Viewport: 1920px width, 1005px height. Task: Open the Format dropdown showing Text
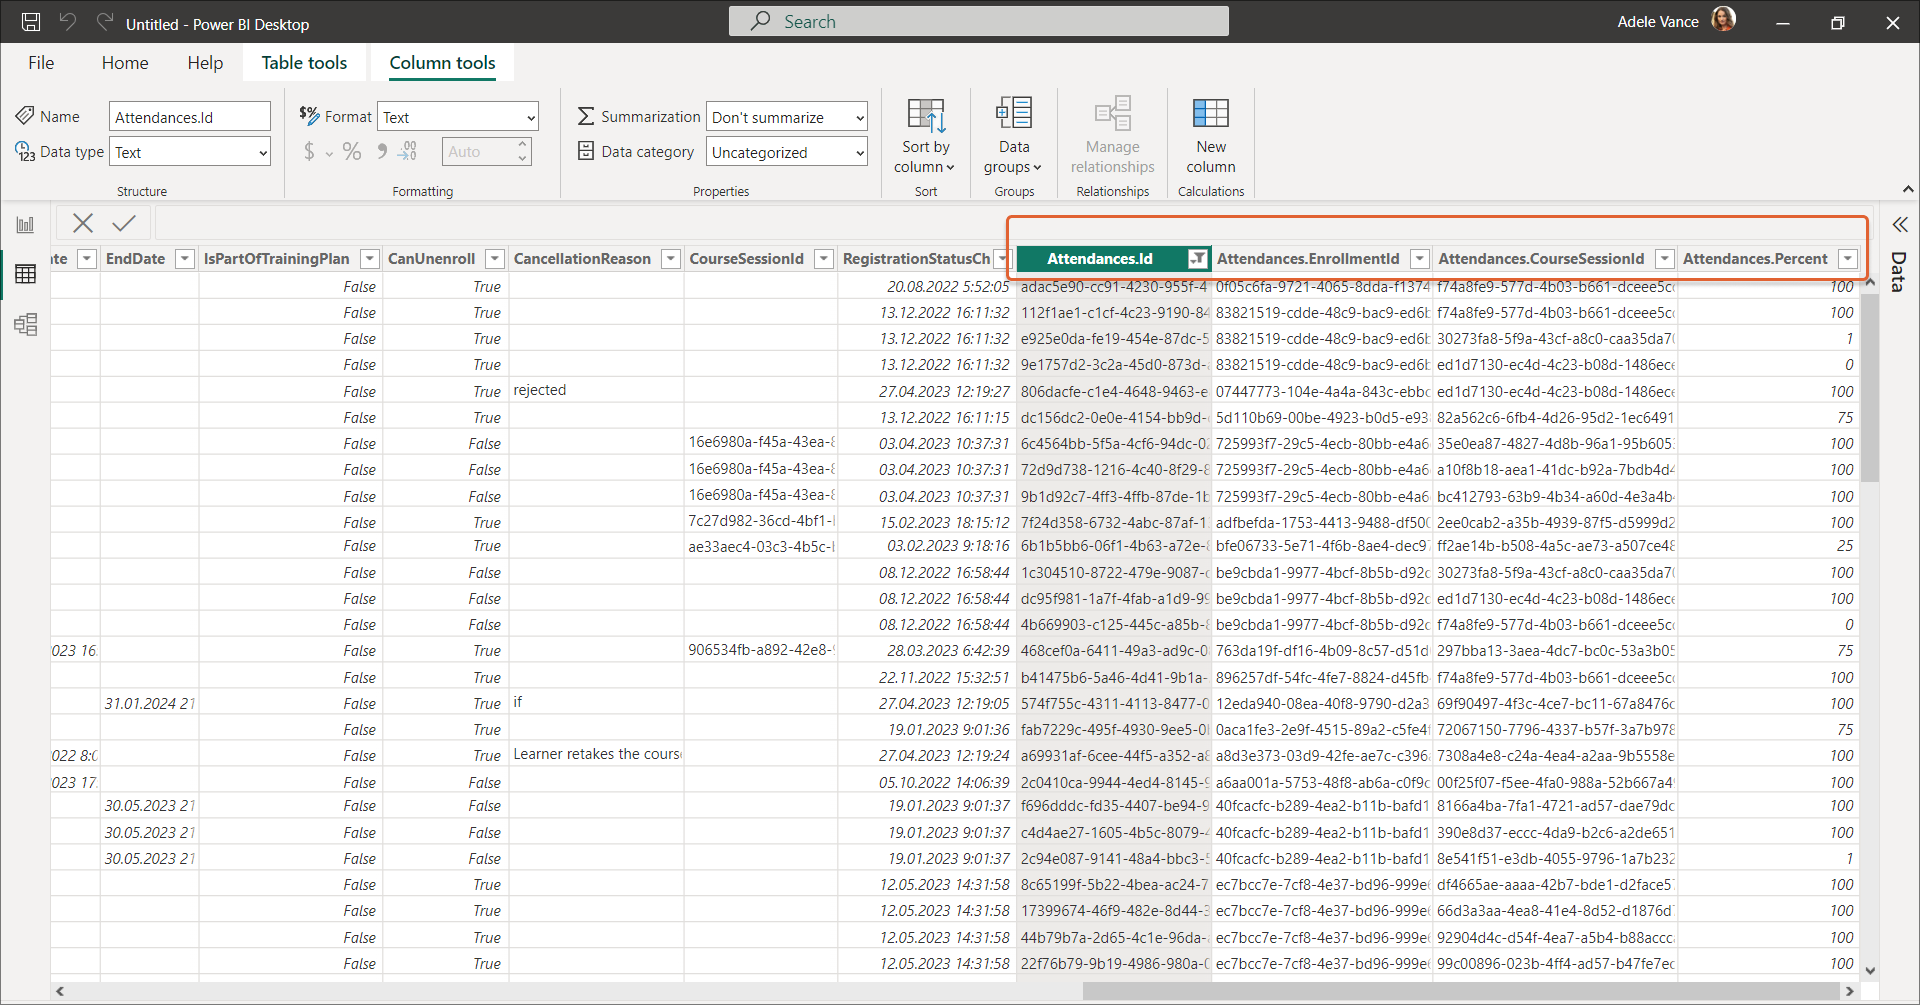coord(458,117)
